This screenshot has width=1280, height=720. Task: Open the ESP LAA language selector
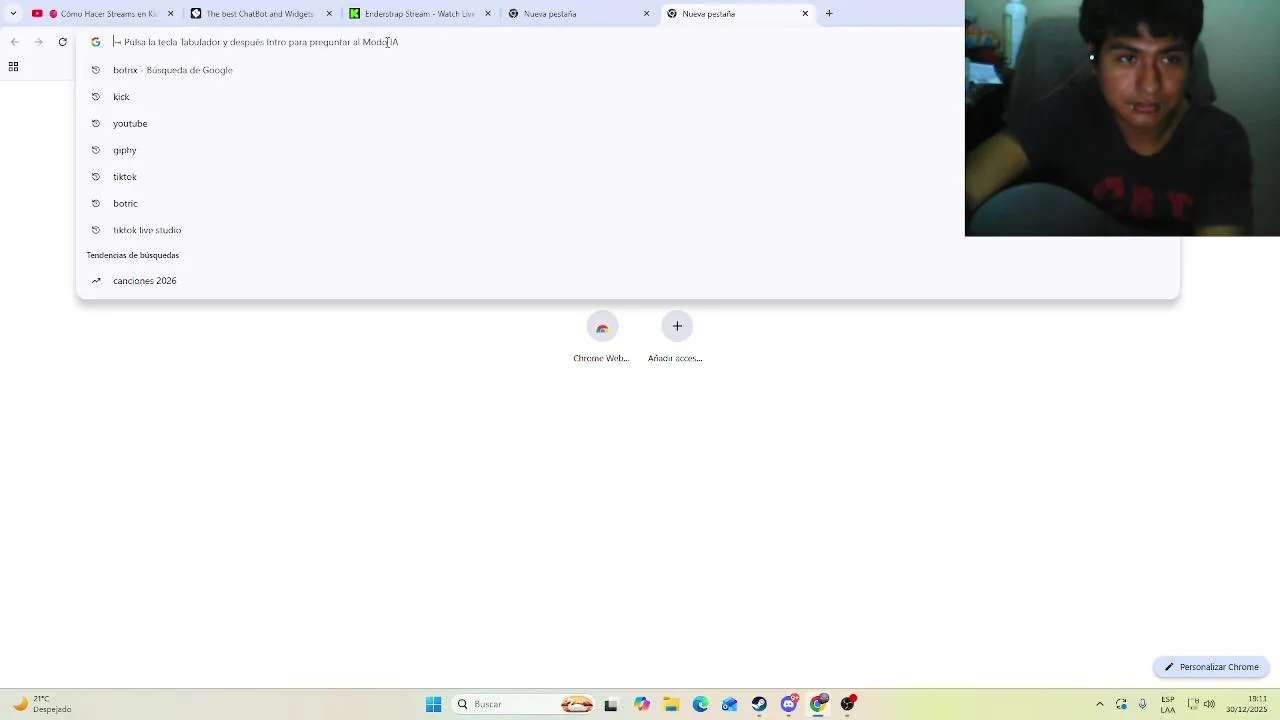1167,704
